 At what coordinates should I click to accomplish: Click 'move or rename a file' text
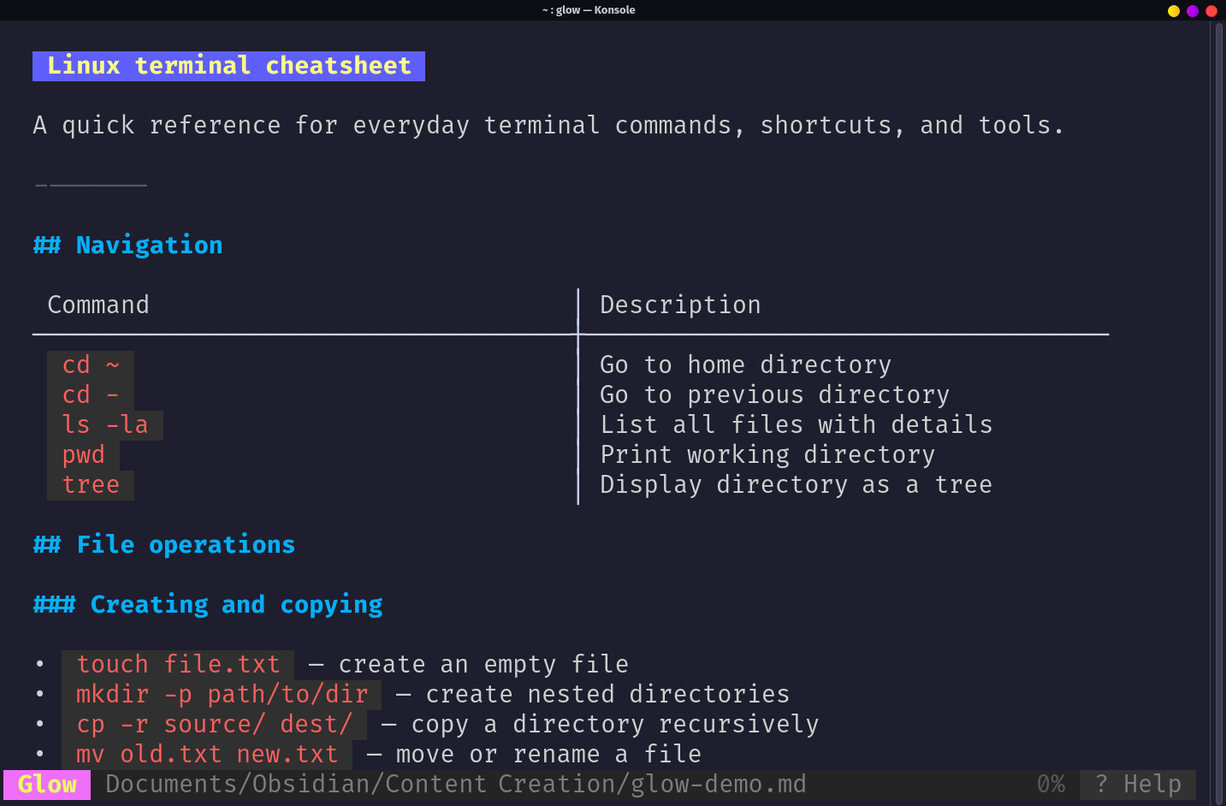point(548,754)
